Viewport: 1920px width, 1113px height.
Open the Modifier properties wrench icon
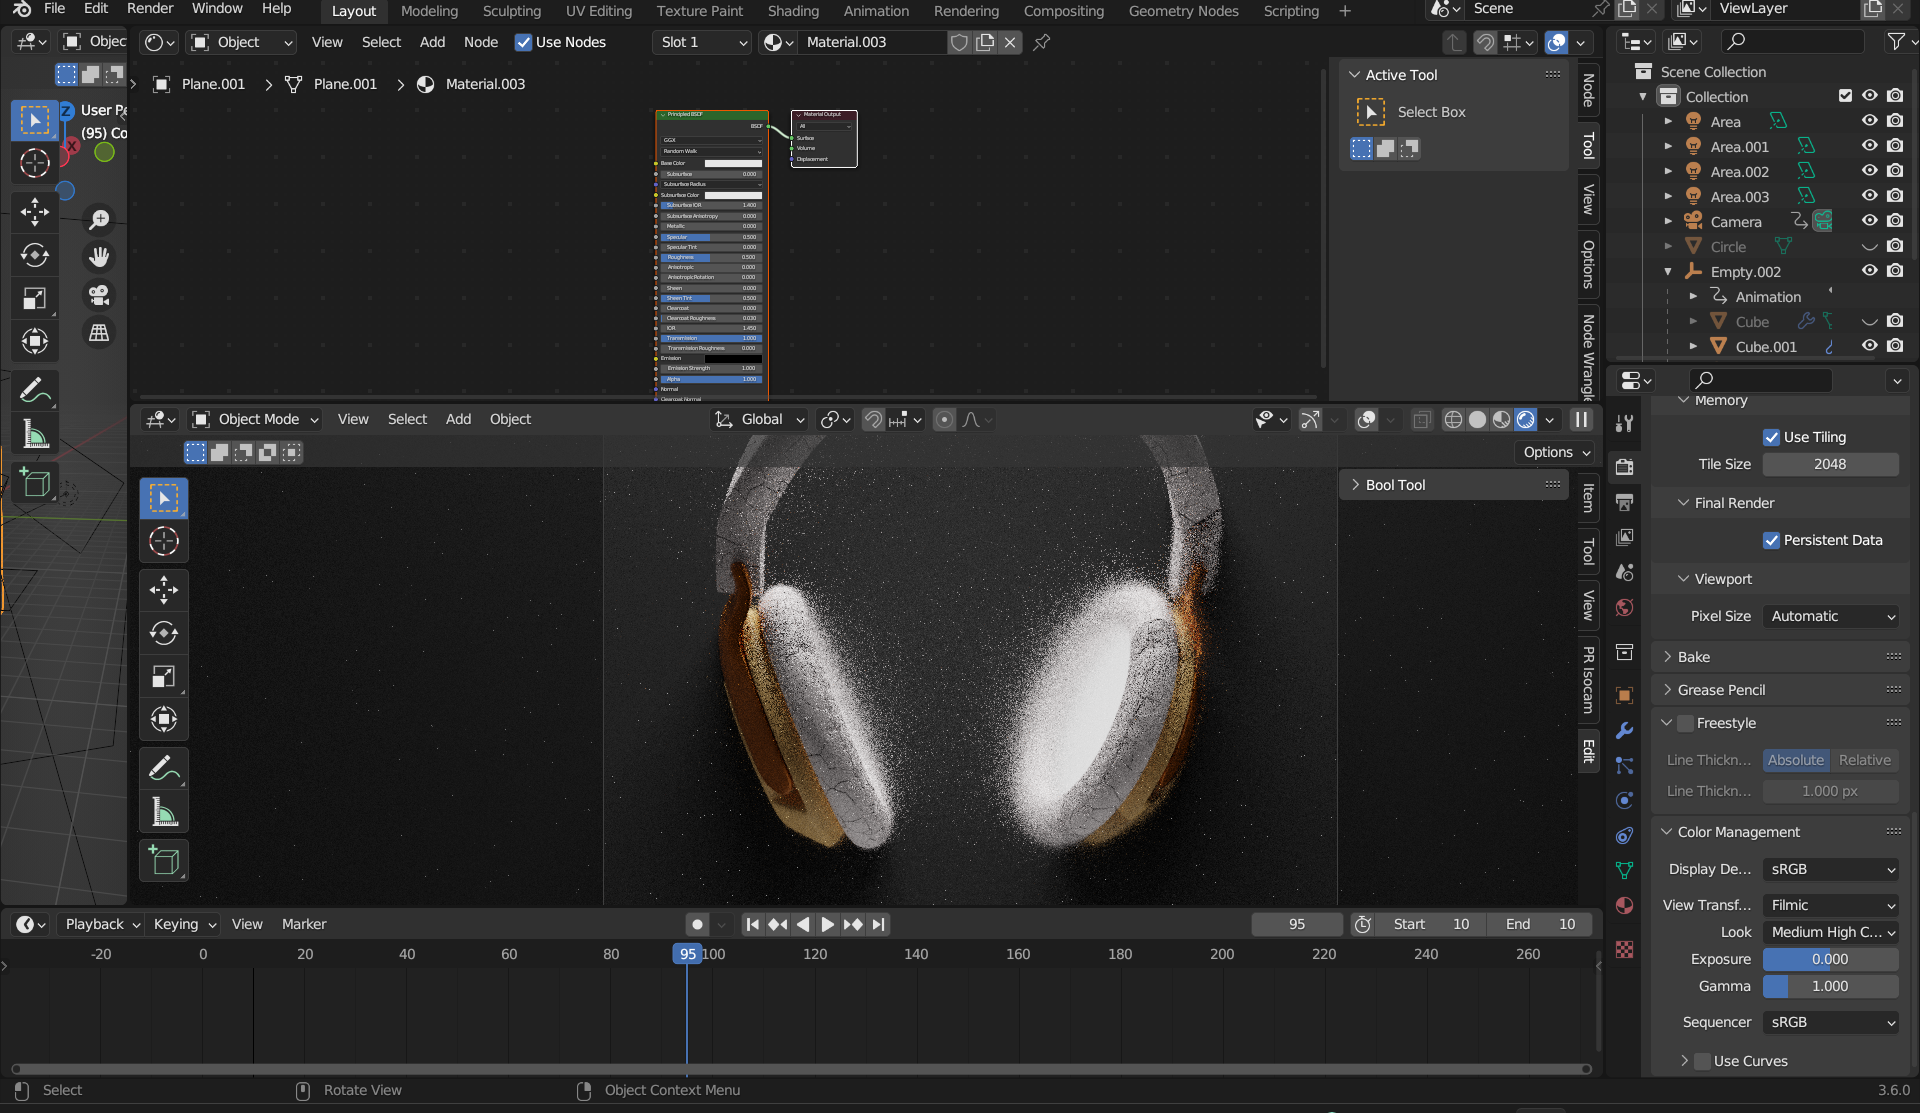pos(1624,730)
